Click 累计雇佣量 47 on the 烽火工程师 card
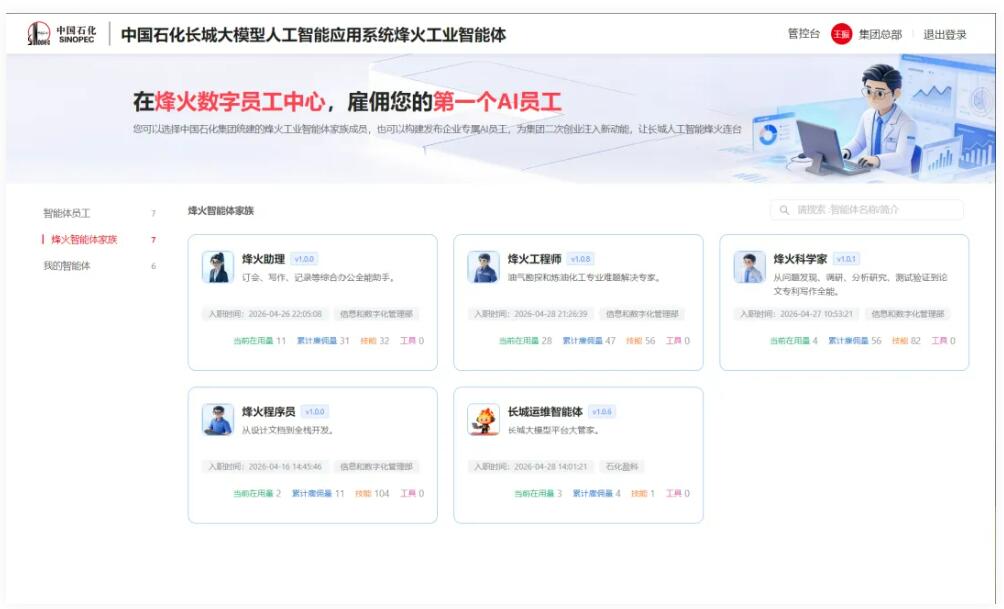This screenshot has width=1004, height=609. (588, 341)
